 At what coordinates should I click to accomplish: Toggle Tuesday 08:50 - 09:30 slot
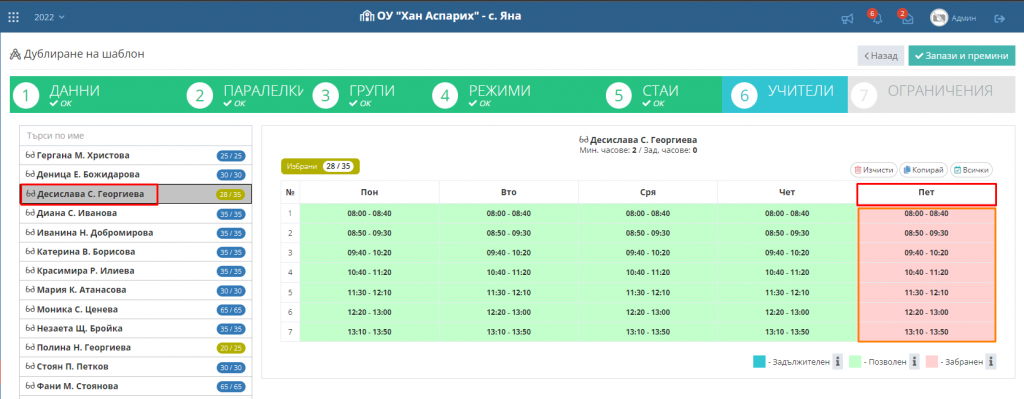click(509, 233)
